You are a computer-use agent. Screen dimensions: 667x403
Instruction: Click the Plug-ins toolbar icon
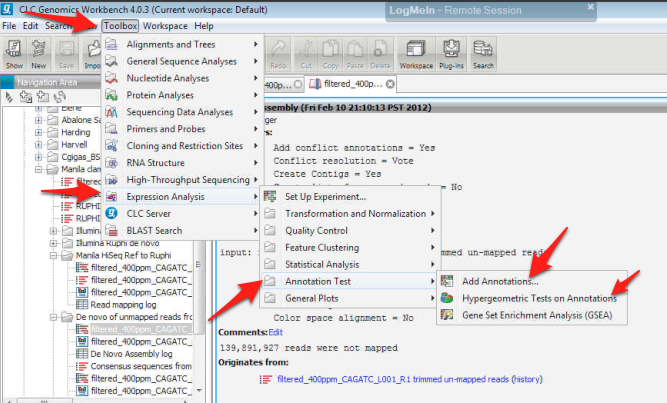tap(451, 51)
